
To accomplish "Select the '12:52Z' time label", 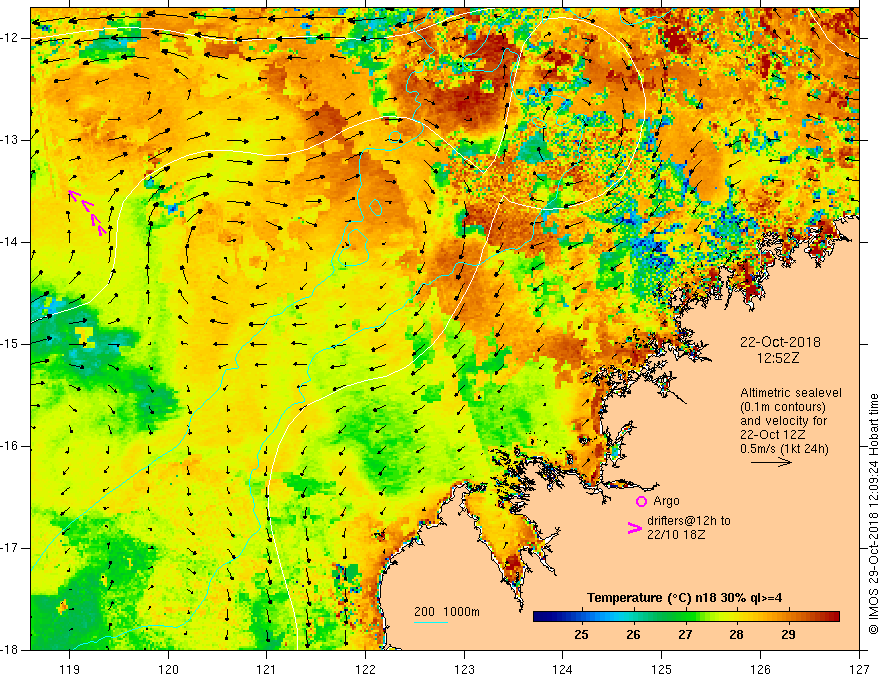I will [x=777, y=358].
